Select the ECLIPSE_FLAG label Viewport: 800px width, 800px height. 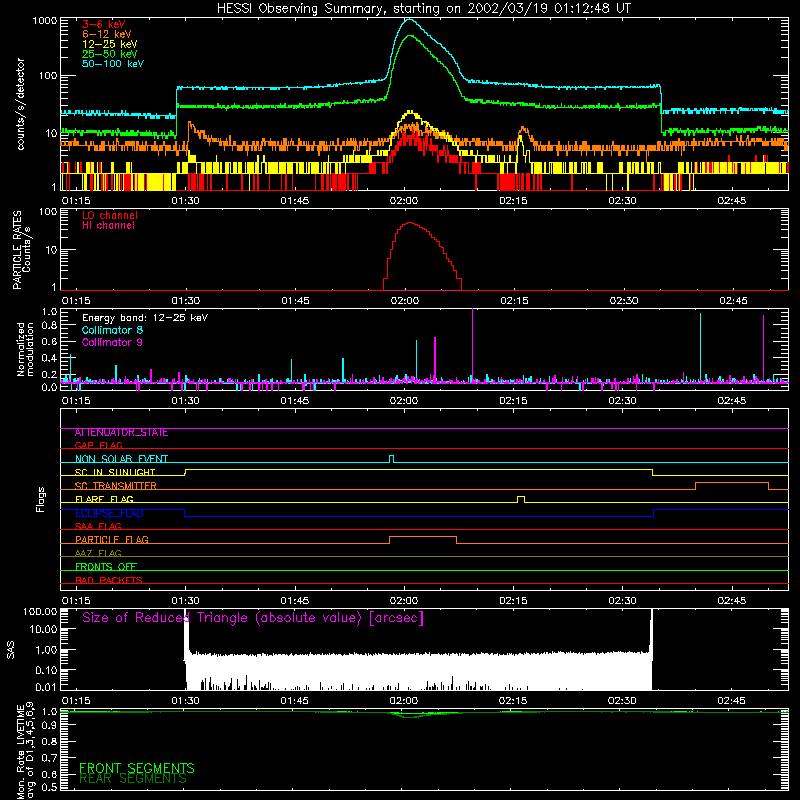click(x=109, y=513)
